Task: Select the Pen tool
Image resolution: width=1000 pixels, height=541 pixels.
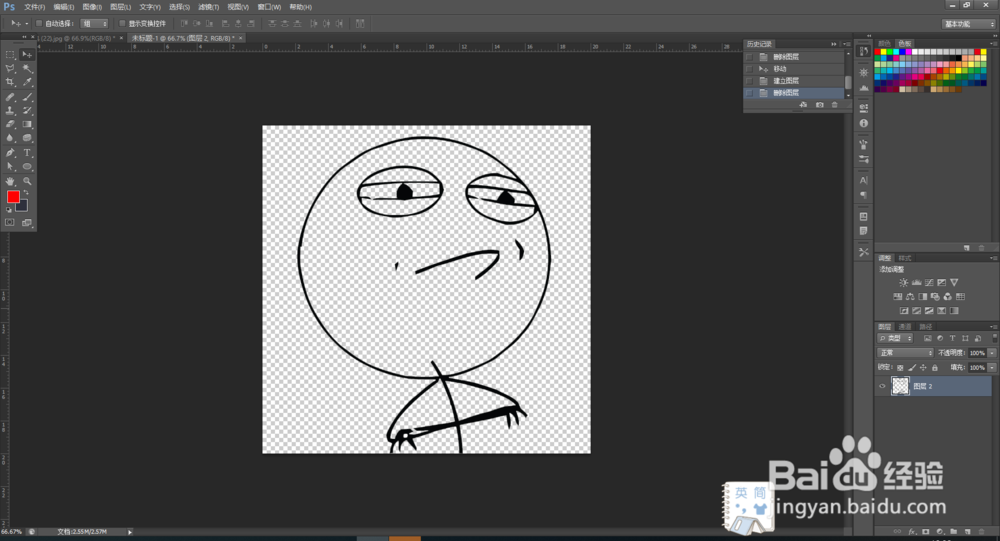Action: [x=10, y=153]
